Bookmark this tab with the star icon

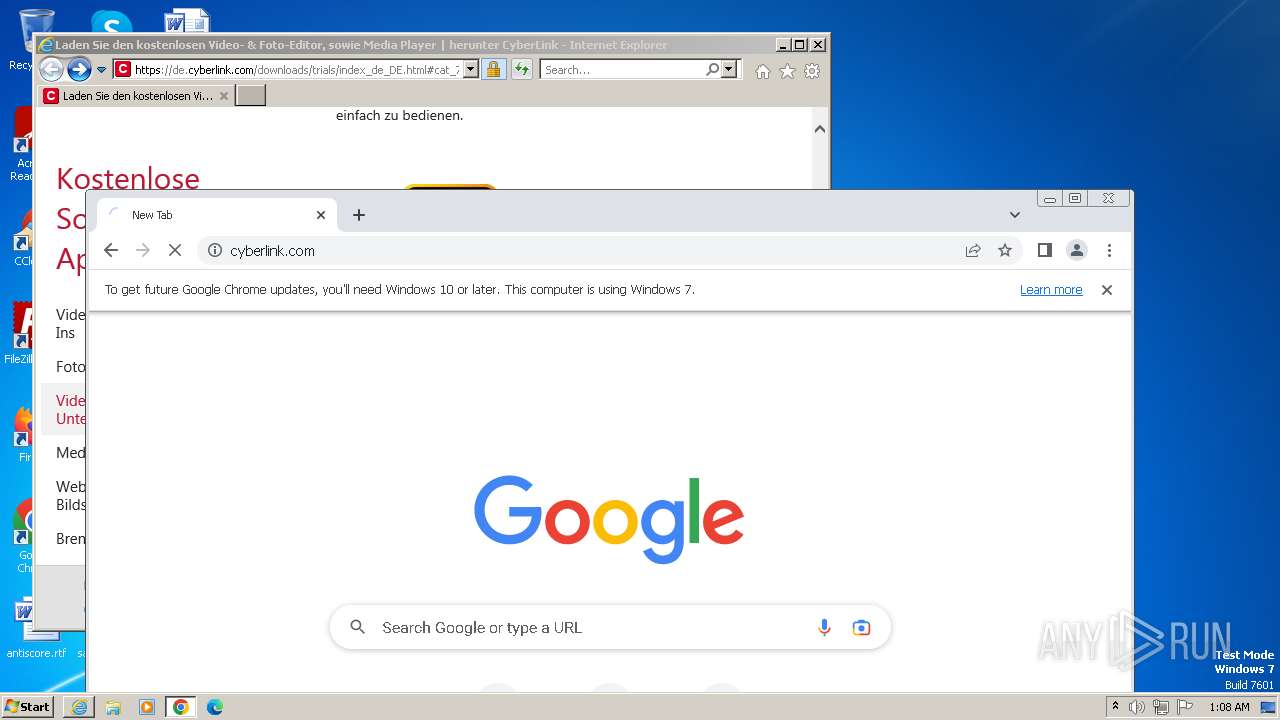[1005, 251]
